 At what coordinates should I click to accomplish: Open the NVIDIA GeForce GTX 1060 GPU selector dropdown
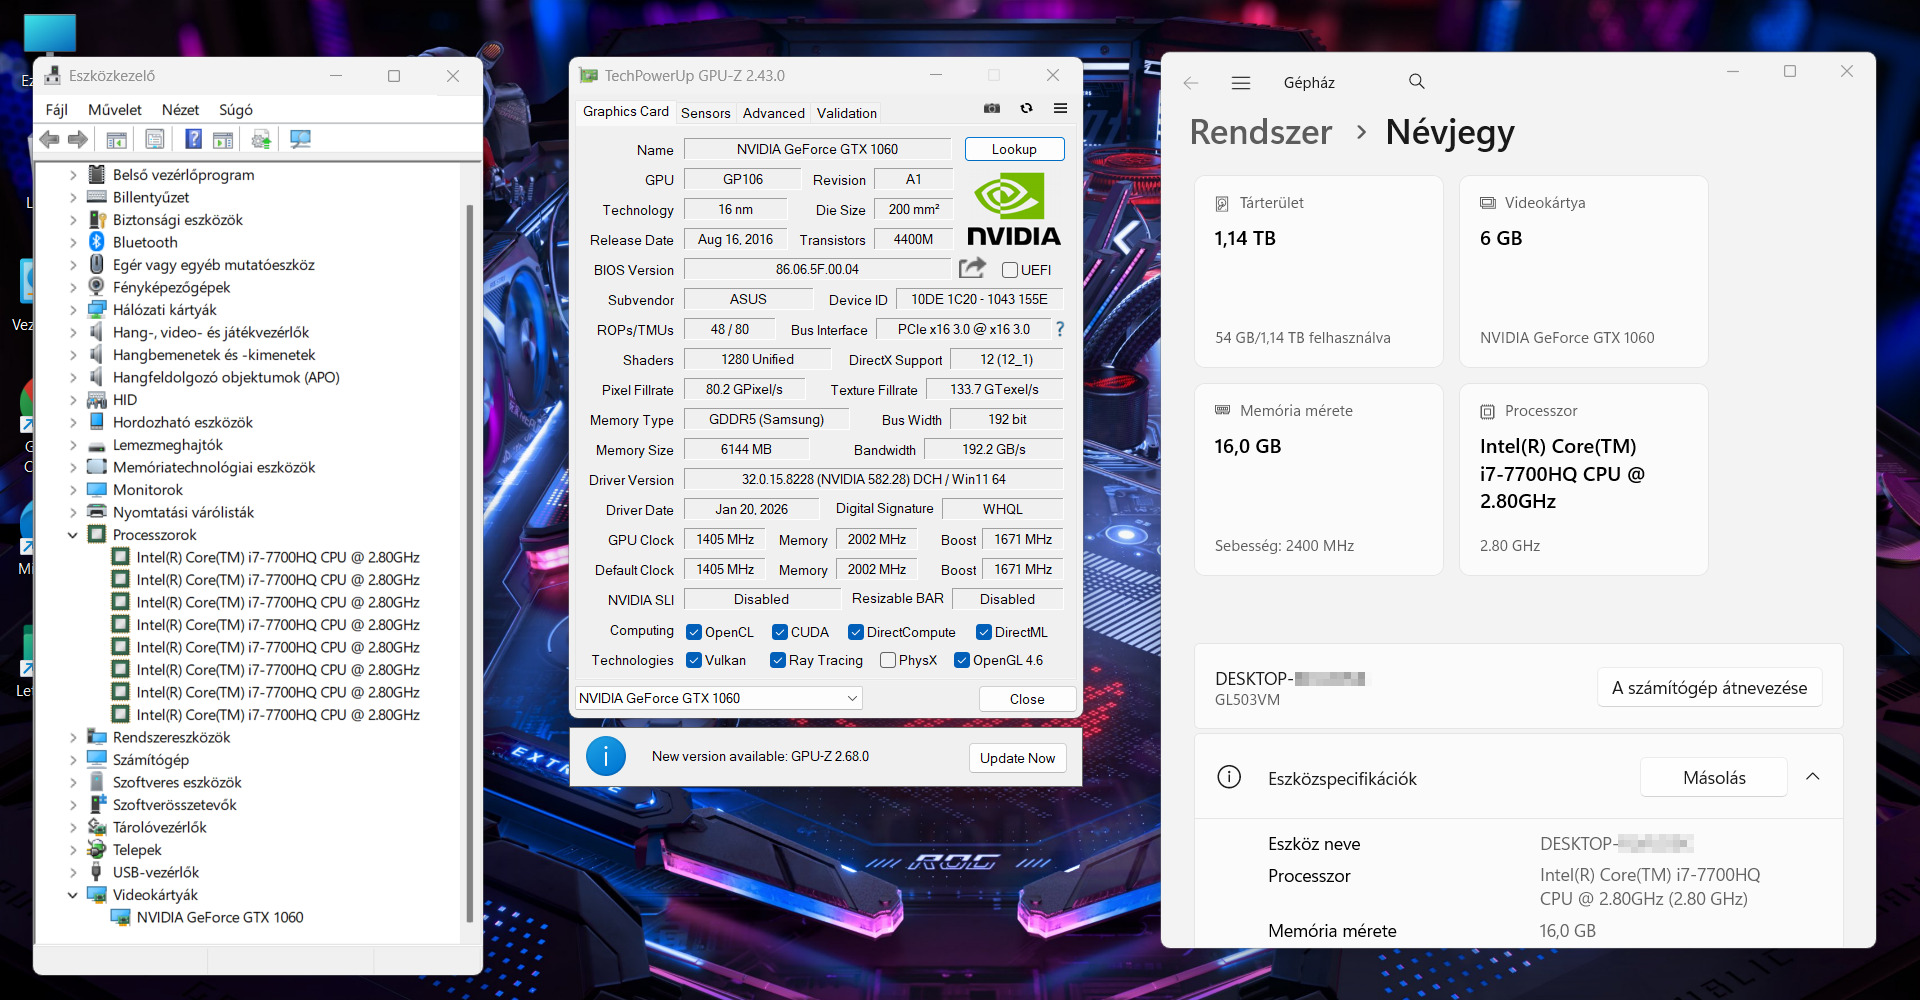pyautogui.click(x=719, y=698)
